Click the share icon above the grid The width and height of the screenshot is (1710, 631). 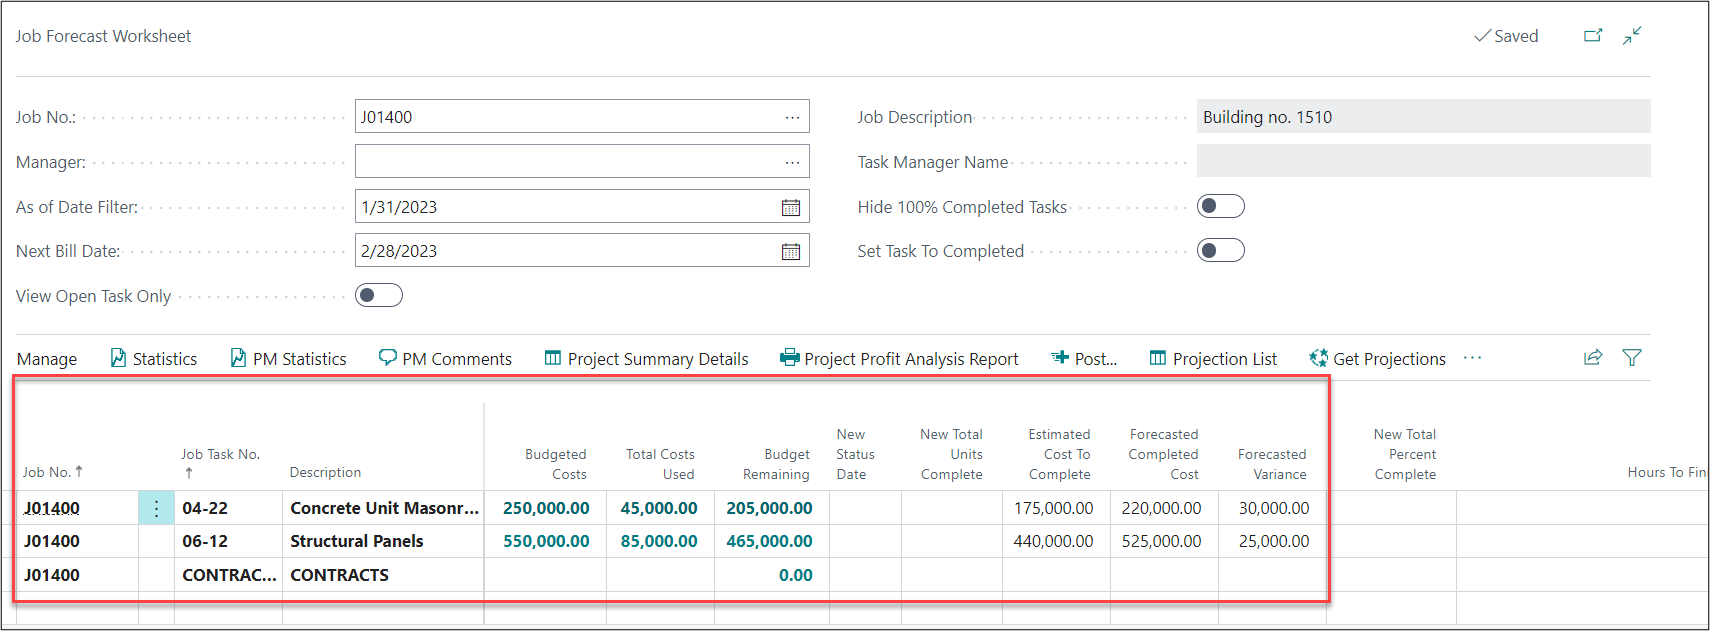(x=1593, y=358)
